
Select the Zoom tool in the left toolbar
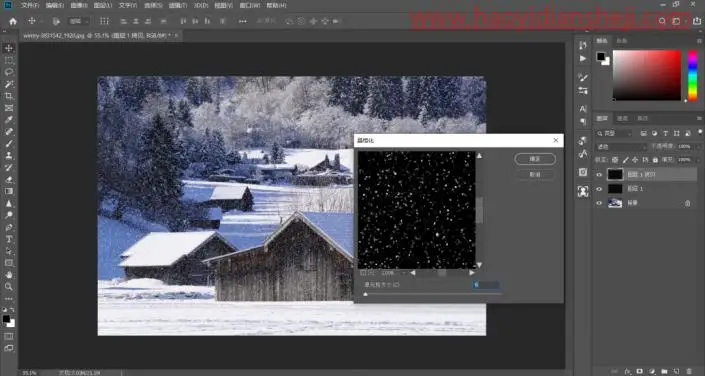pyautogui.click(x=9, y=286)
